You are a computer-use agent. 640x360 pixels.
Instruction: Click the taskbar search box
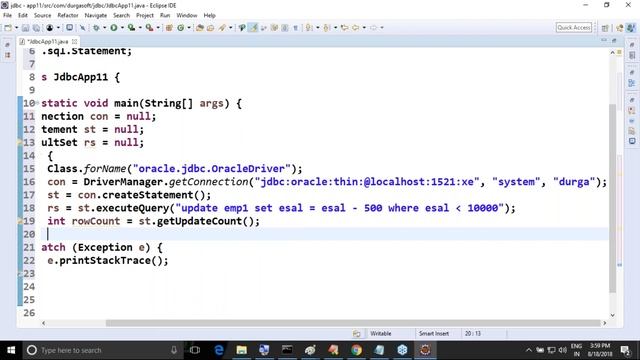coord(102,350)
